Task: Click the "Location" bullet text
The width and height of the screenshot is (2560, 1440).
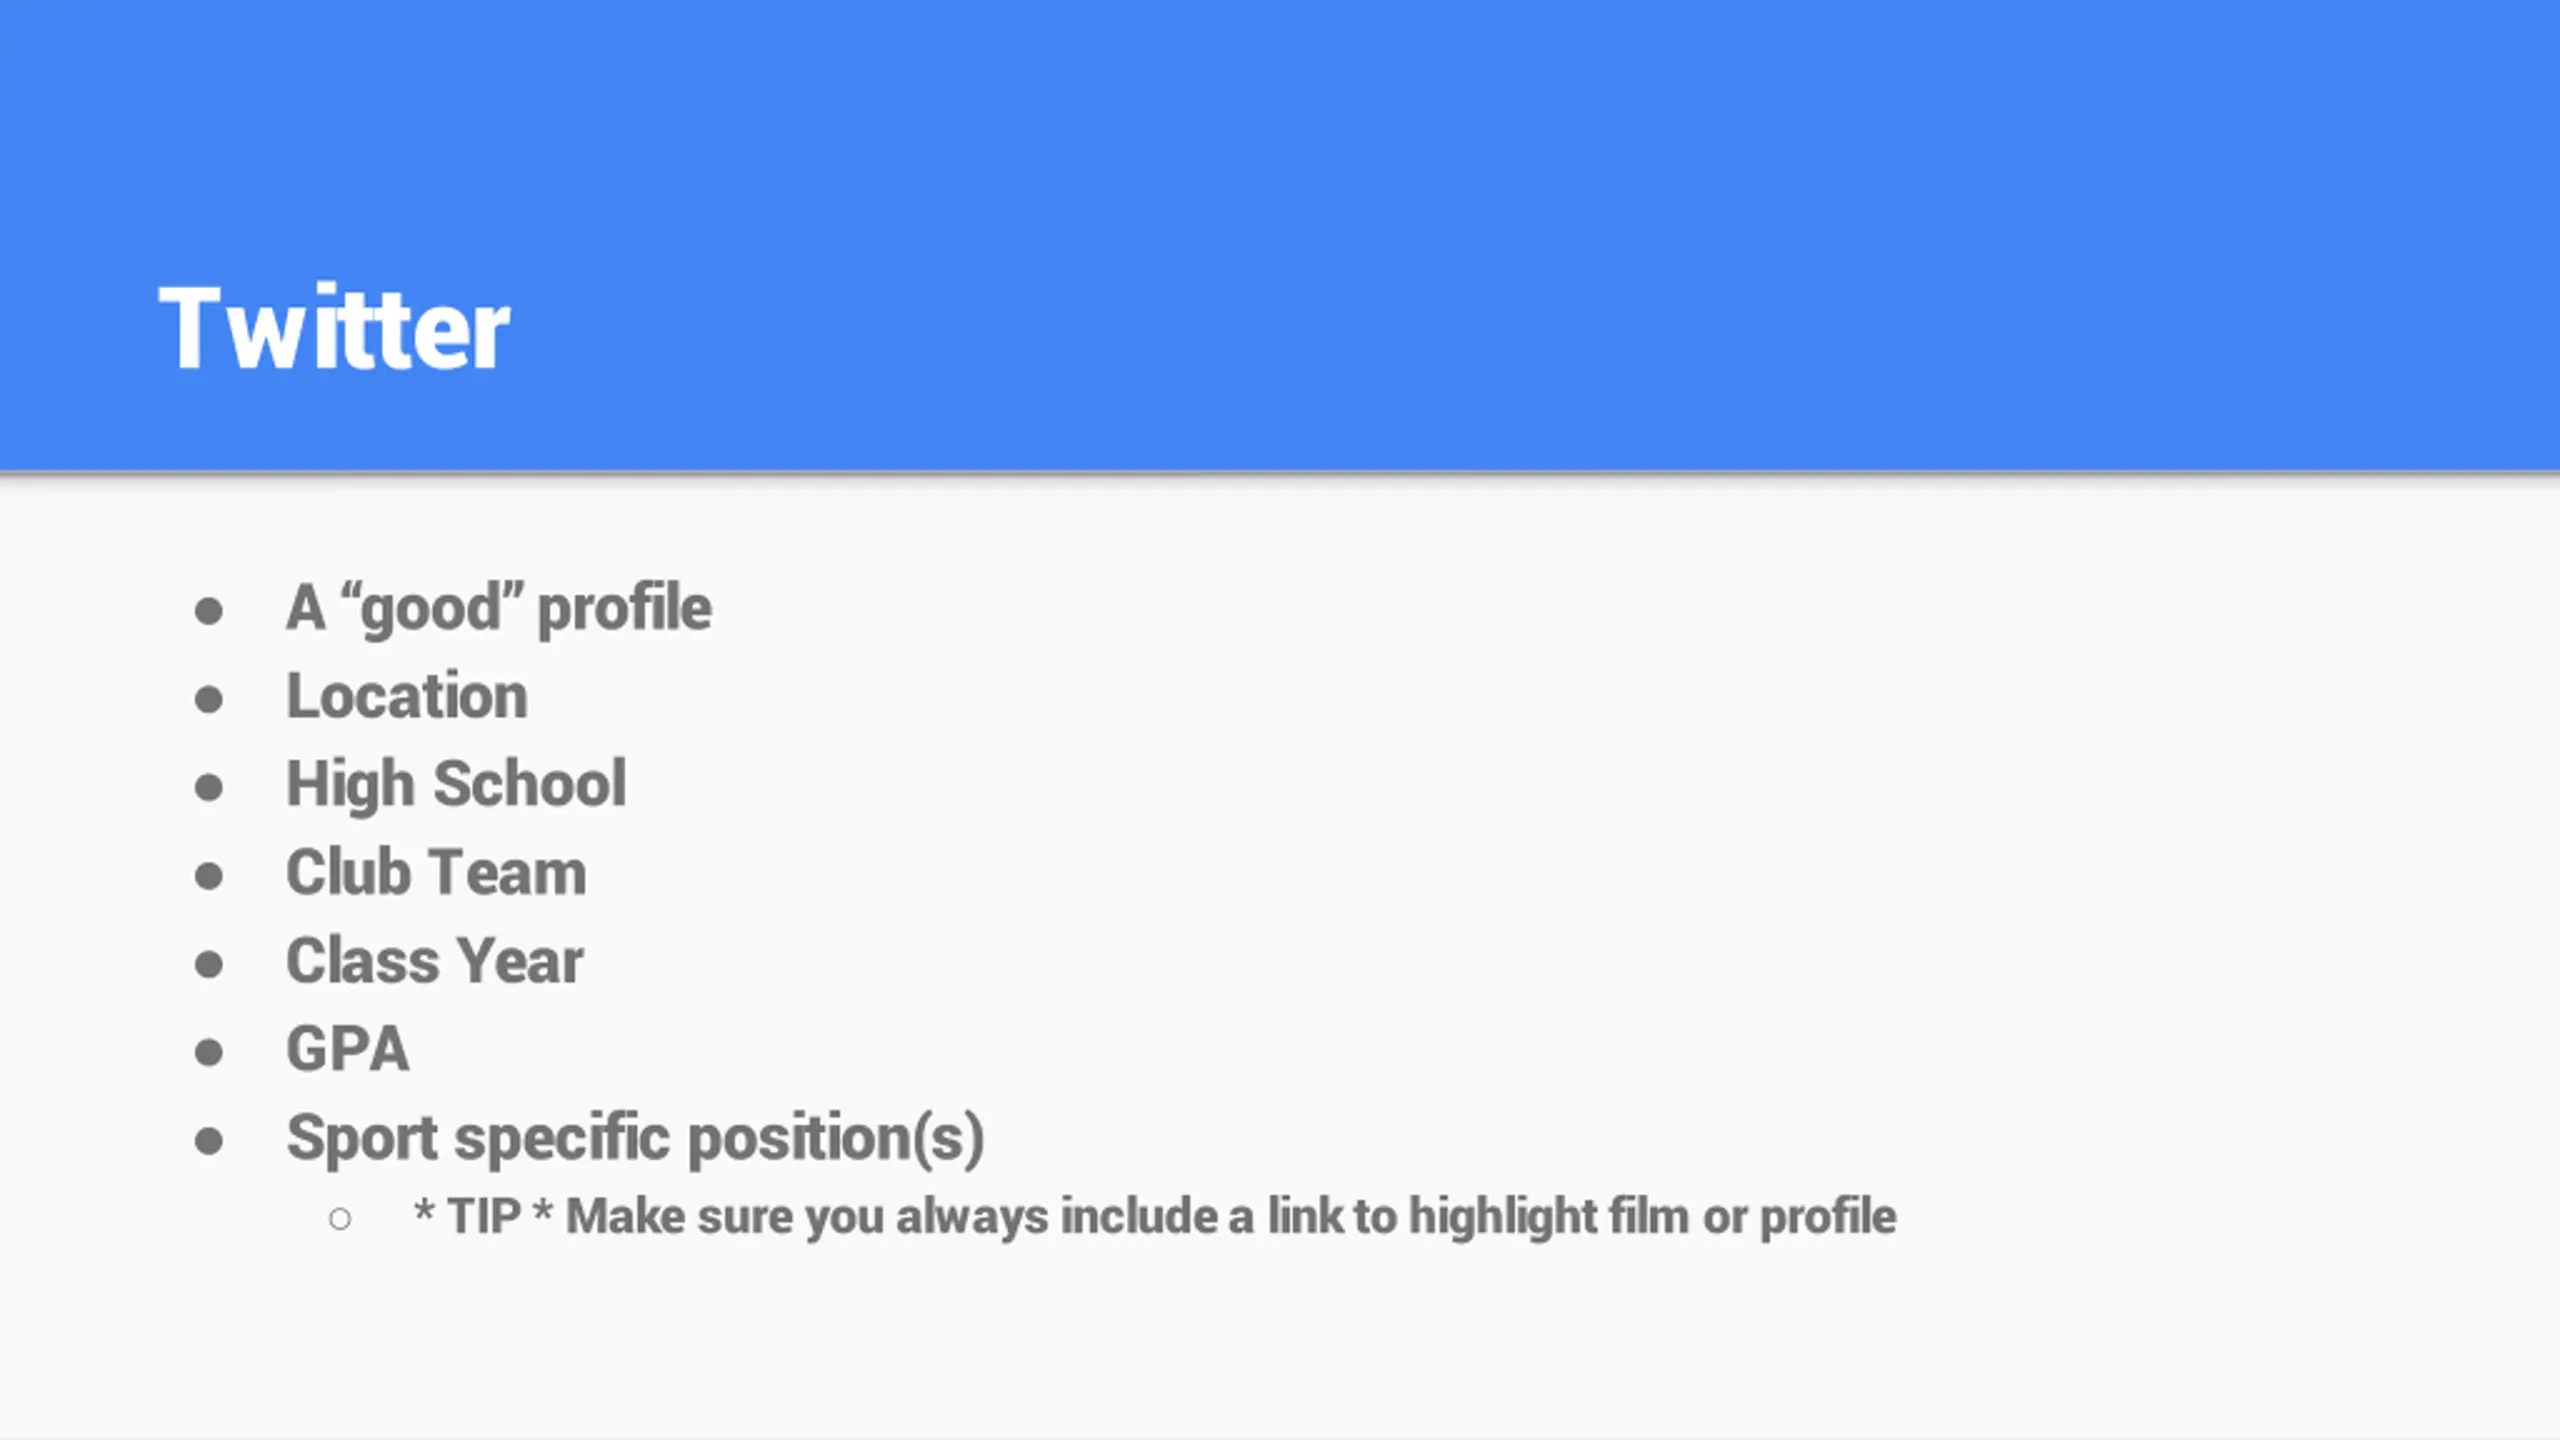Action: click(x=407, y=696)
